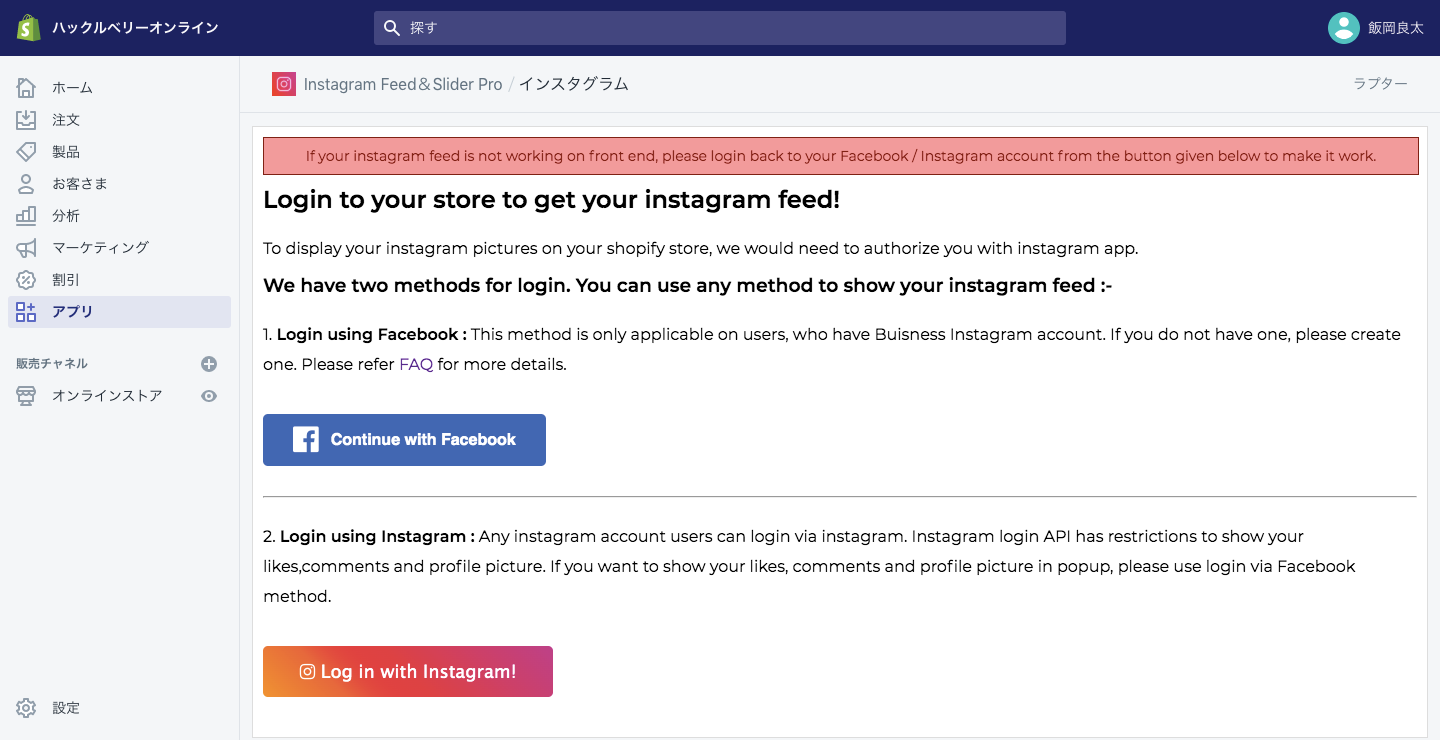Click the 割引 discount badge icon
Viewport: 1440px width, 740px height.
[x=26, y=280]
